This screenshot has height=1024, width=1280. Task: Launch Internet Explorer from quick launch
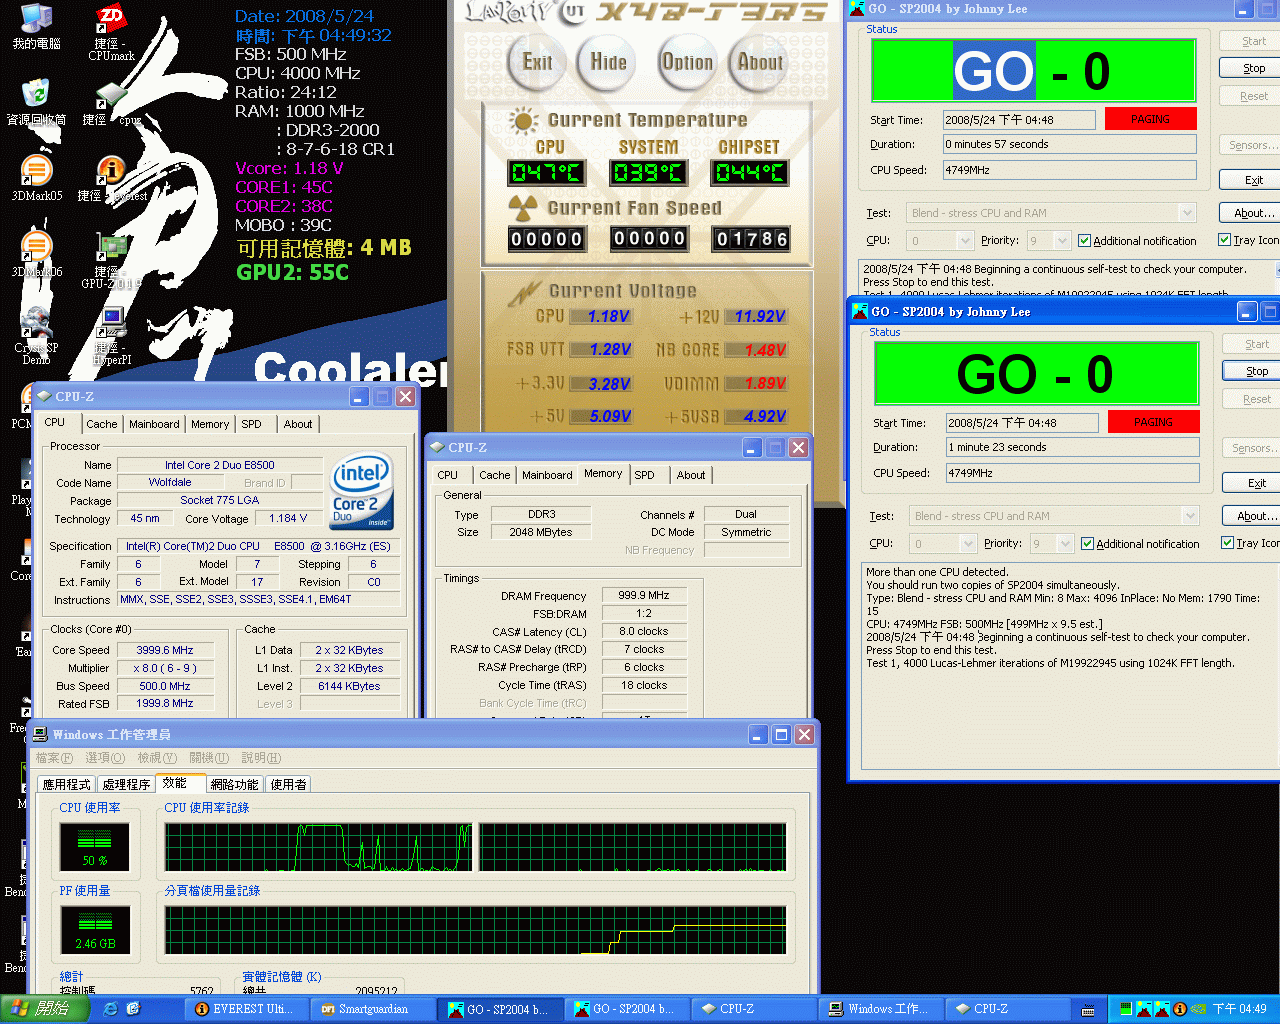[110, 1009]
